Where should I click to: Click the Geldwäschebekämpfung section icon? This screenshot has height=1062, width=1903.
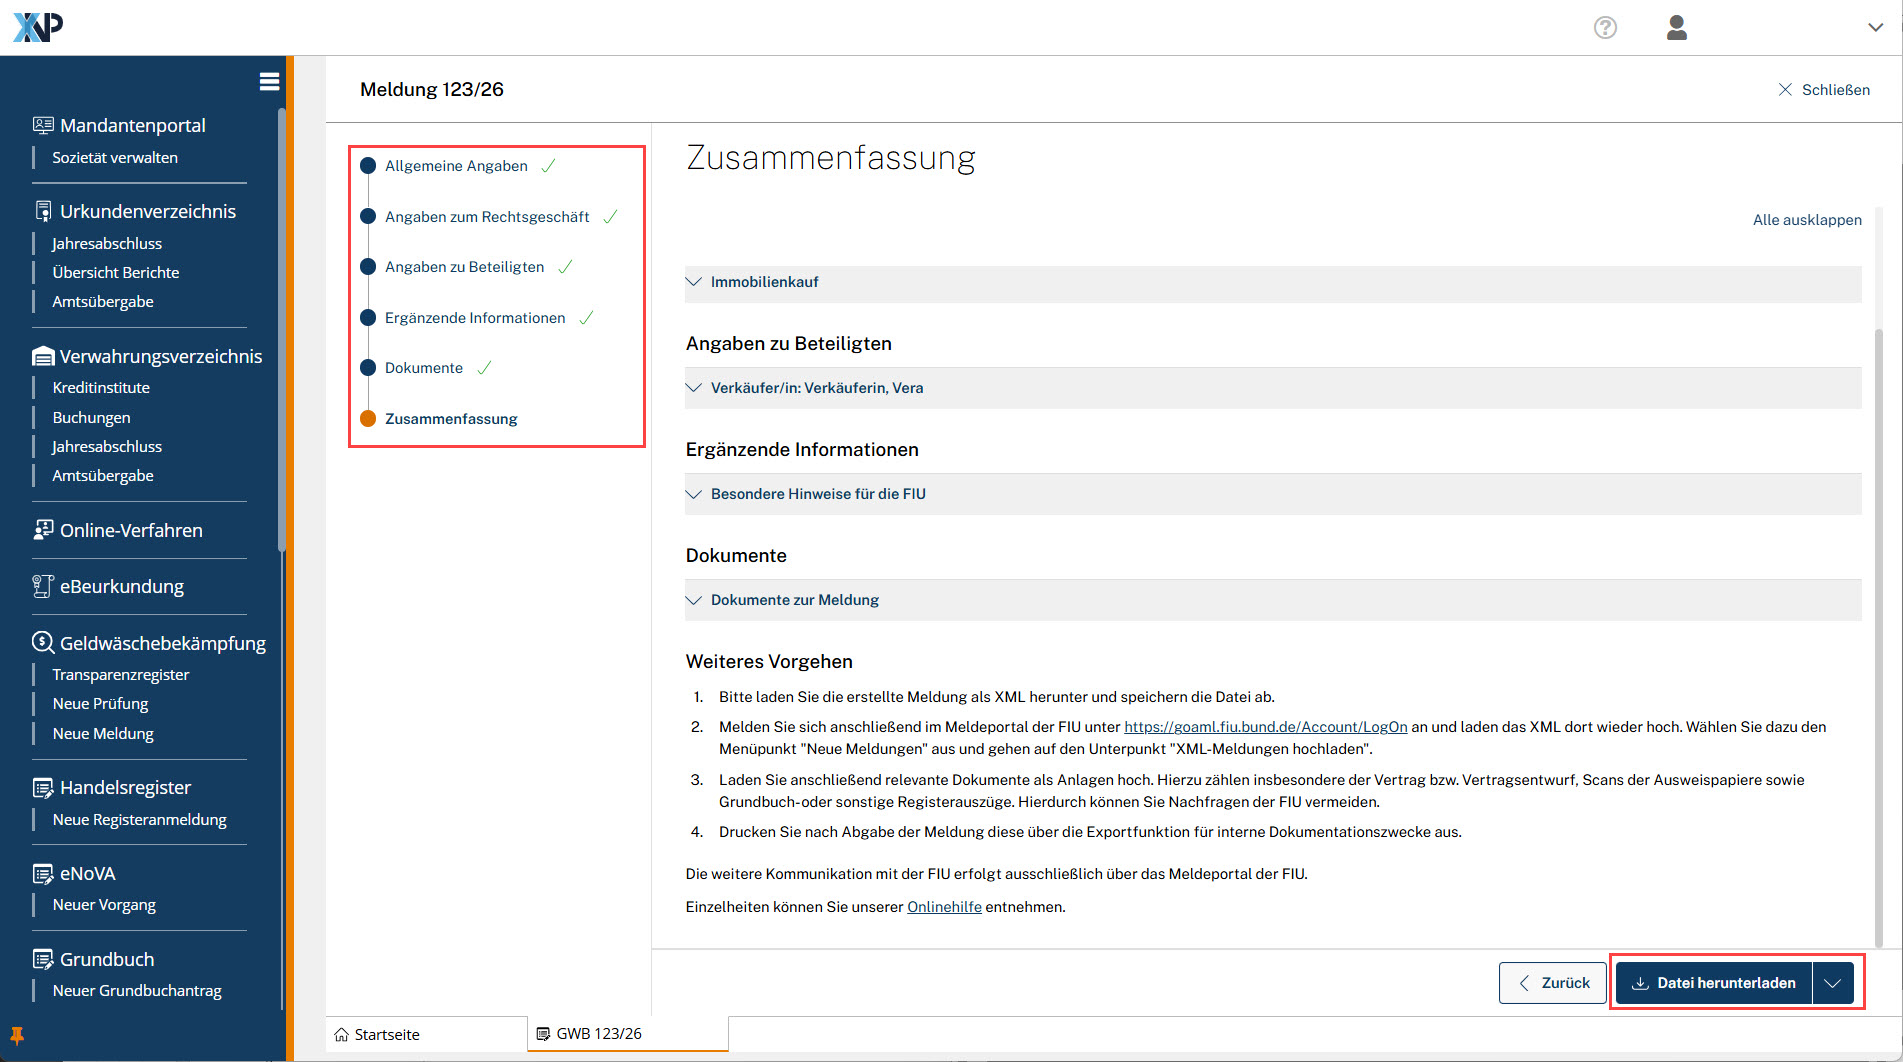[x=43, y=642]
